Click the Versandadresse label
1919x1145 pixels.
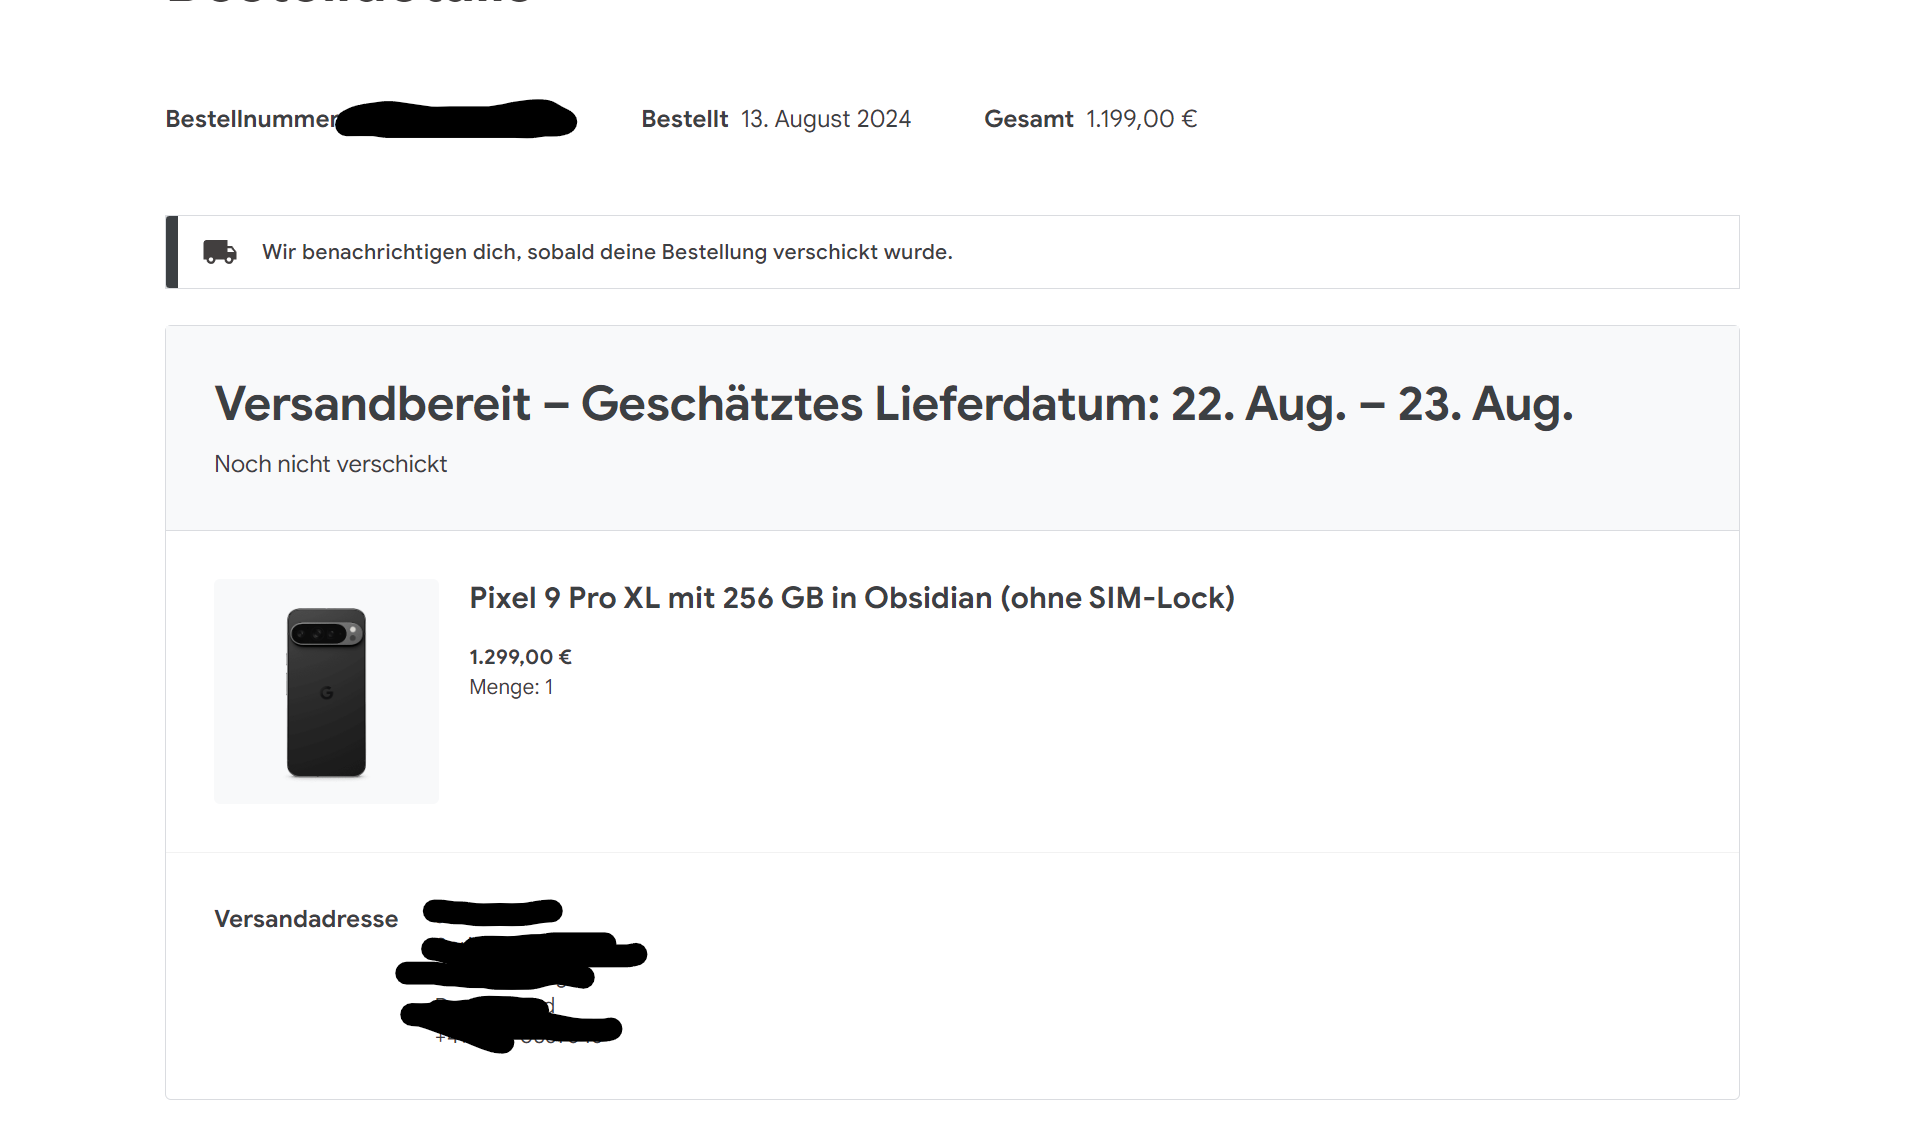pos(306,919)
